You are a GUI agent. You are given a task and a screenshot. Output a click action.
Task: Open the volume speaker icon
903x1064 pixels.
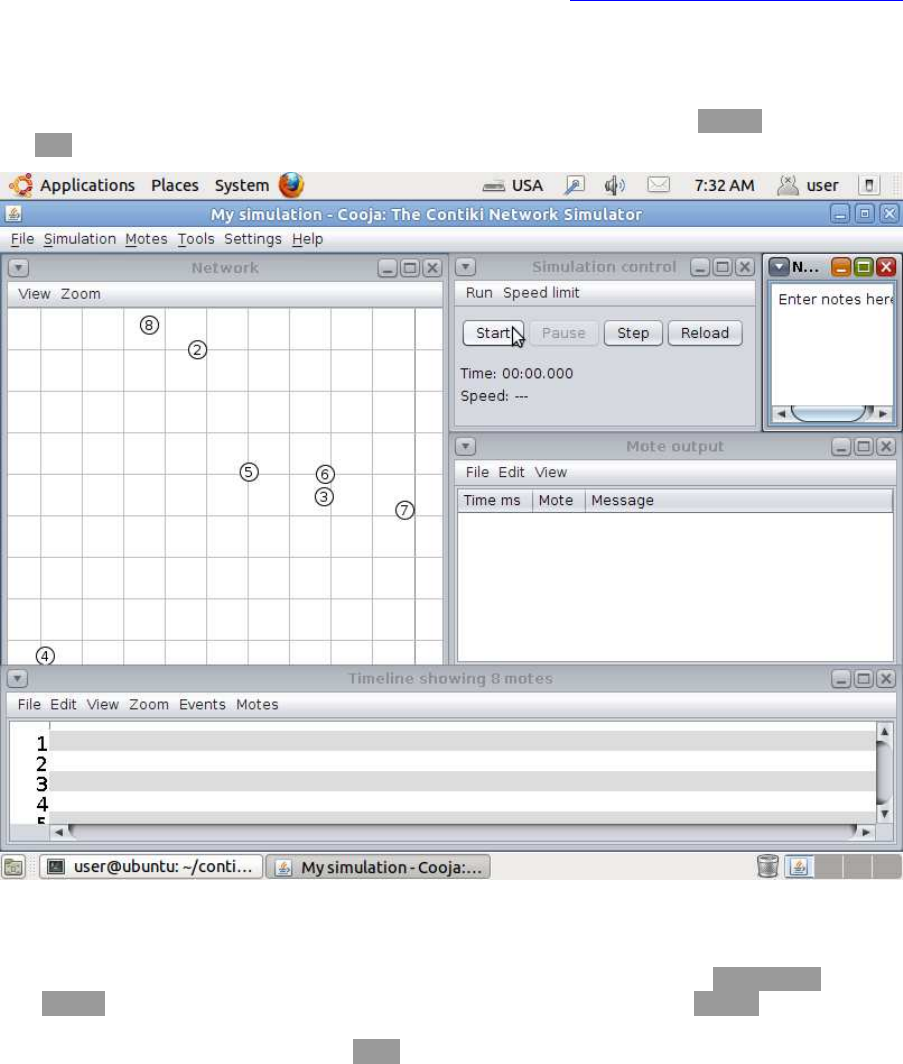pos(615,185)
